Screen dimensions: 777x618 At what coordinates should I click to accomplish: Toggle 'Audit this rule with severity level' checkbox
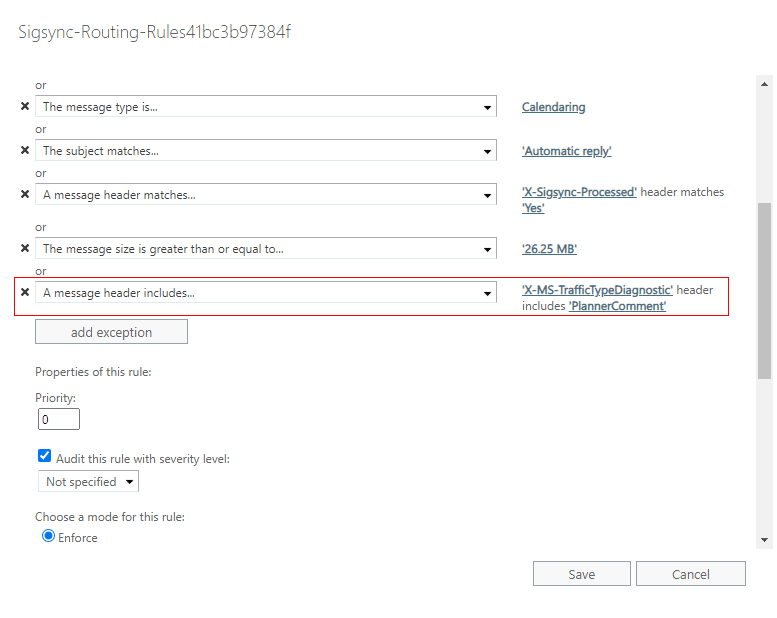coord(44,456)
